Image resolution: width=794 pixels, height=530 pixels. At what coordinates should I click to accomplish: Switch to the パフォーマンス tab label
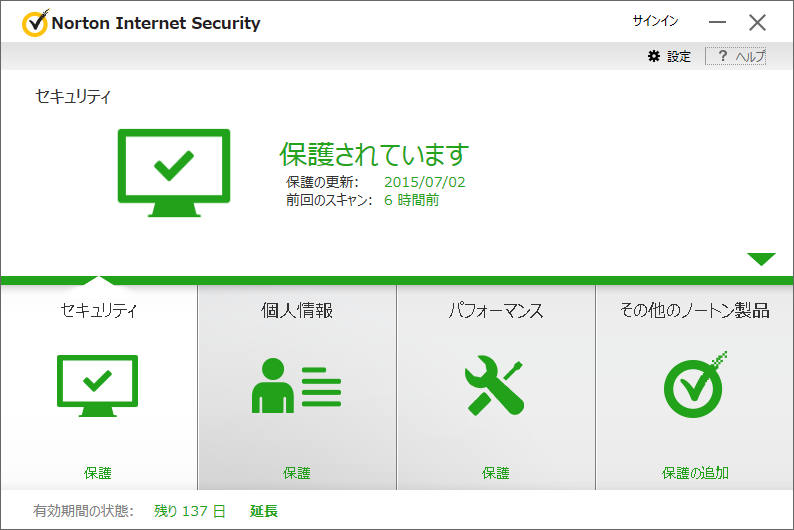(x=496, y=310)
